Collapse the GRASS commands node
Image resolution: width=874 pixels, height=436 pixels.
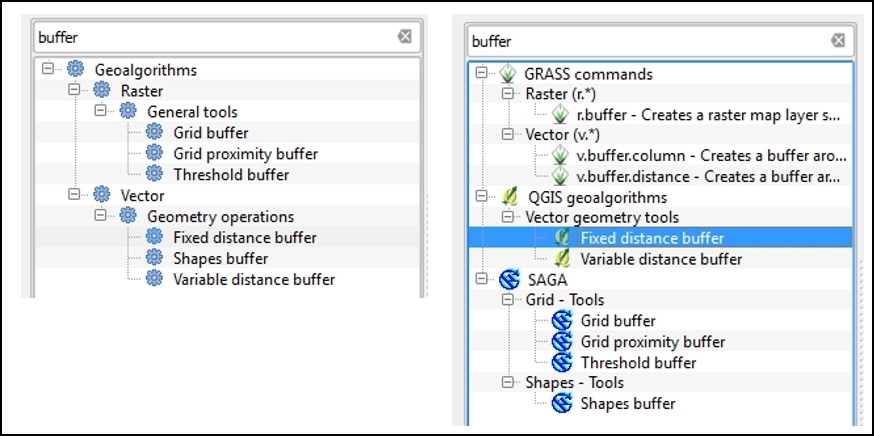[482, 72]
